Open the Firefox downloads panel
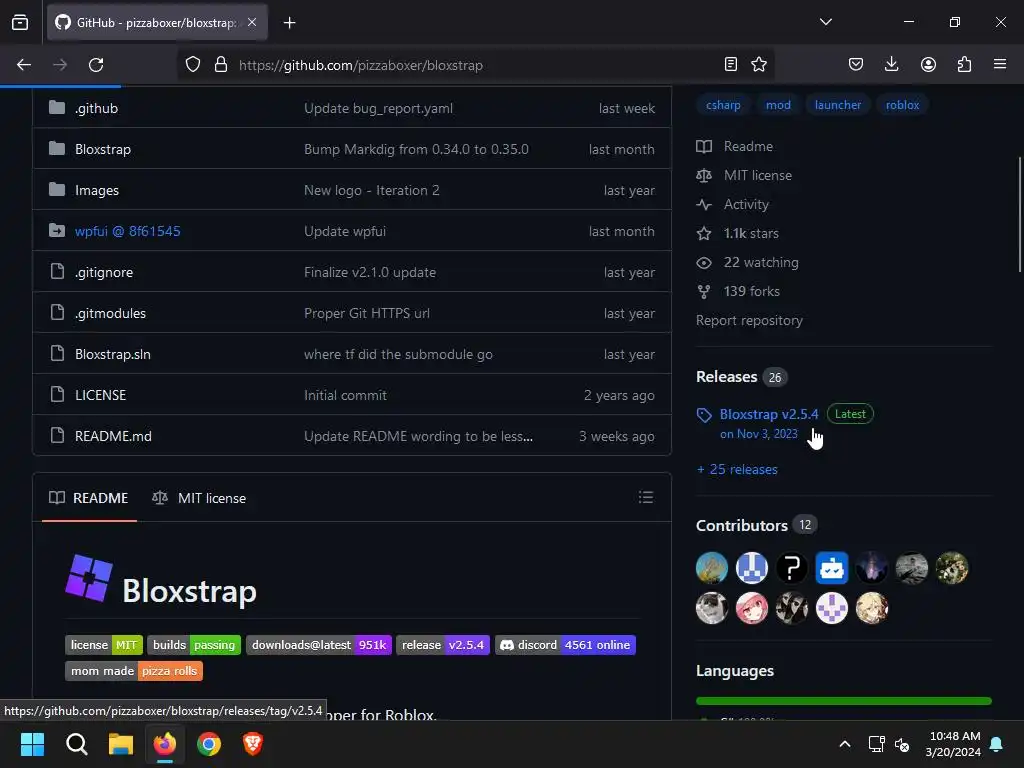 click(891, 64)
